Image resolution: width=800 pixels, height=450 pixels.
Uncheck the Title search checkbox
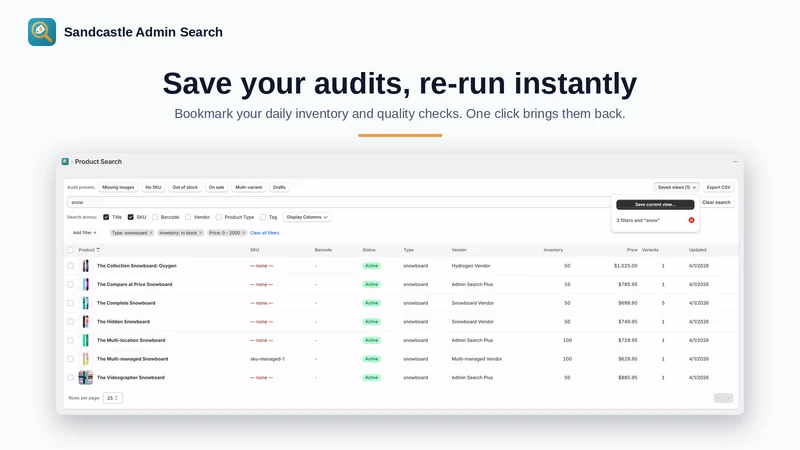pyautogui.click(x=106, y=217)
